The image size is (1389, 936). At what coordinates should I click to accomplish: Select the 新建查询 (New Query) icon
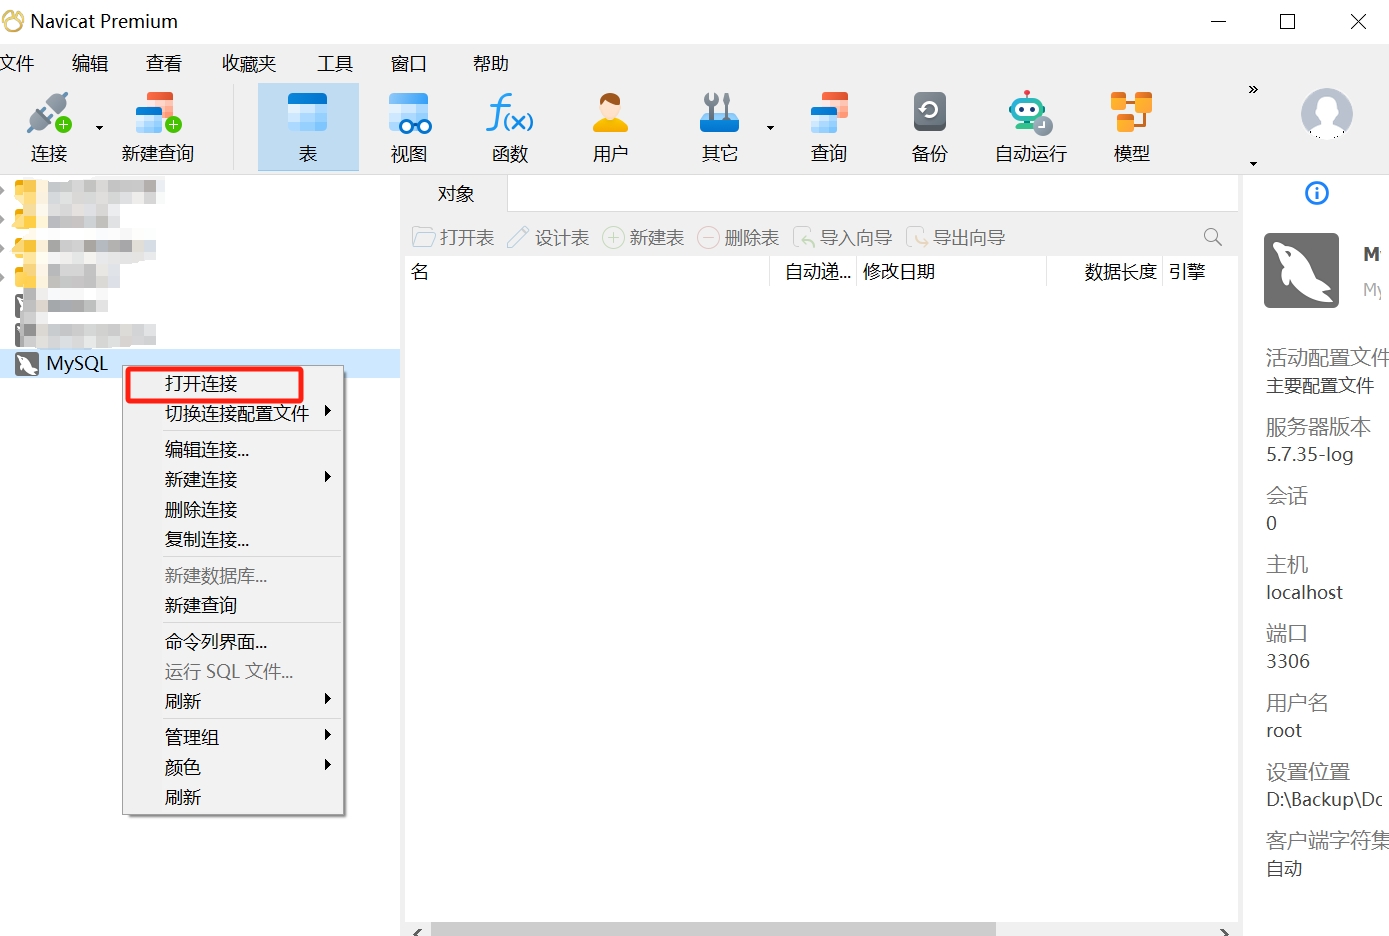(157, 123)
